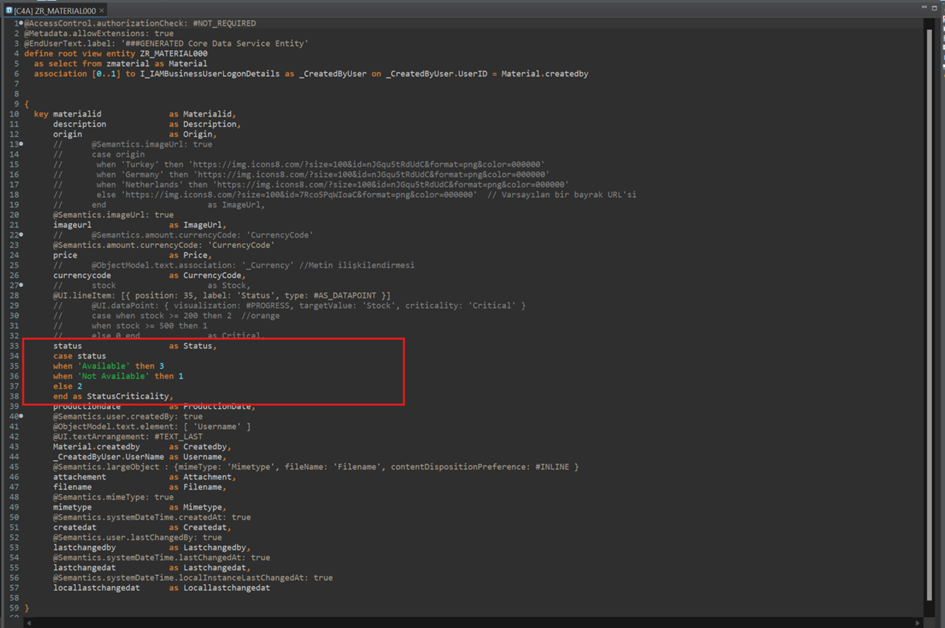945x628 pixels.
Task: Click the right arrow of the horizontal scrollbar
Action: [916, 622]
